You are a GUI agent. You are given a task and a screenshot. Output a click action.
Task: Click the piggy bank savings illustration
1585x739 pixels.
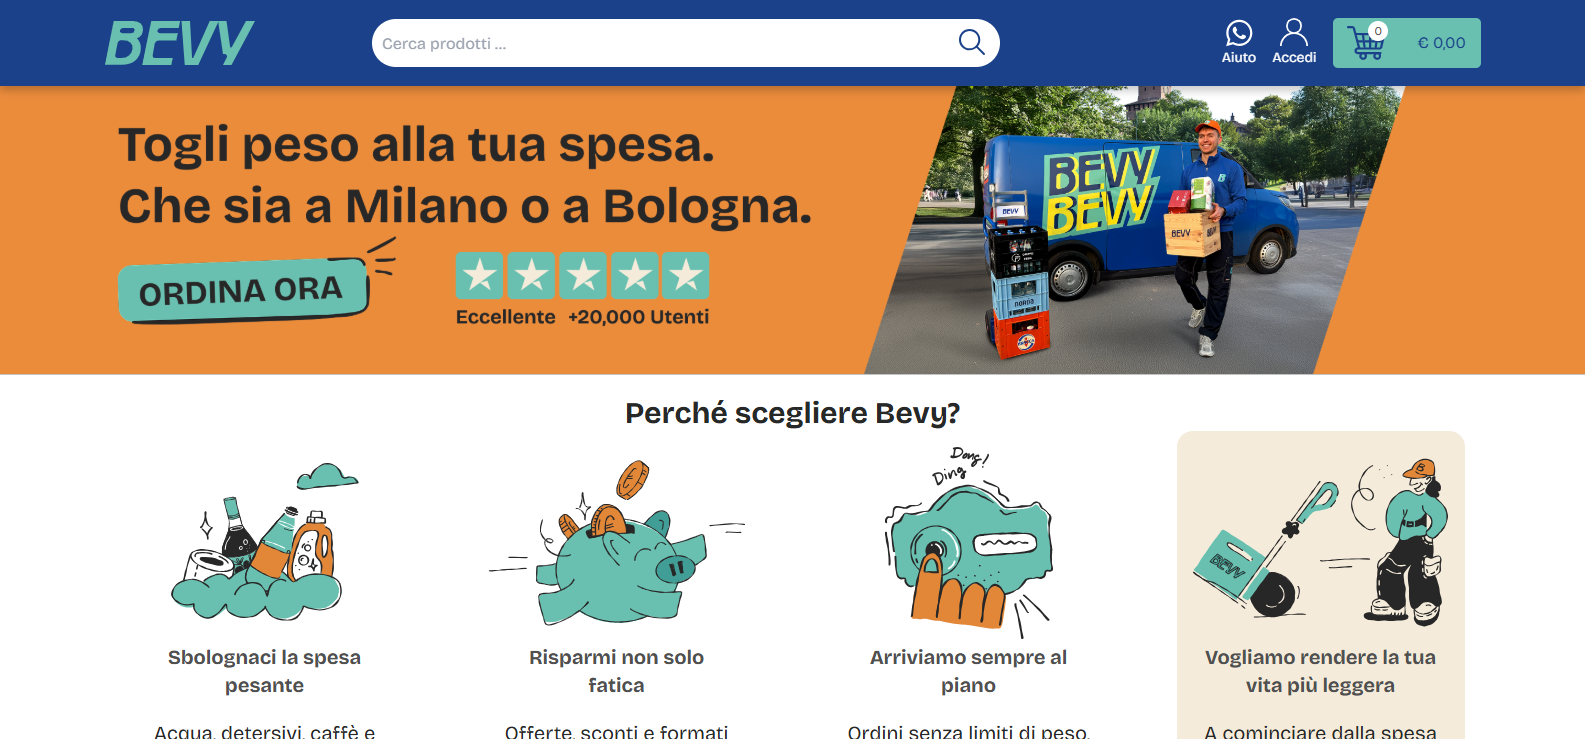pos(617,544)
